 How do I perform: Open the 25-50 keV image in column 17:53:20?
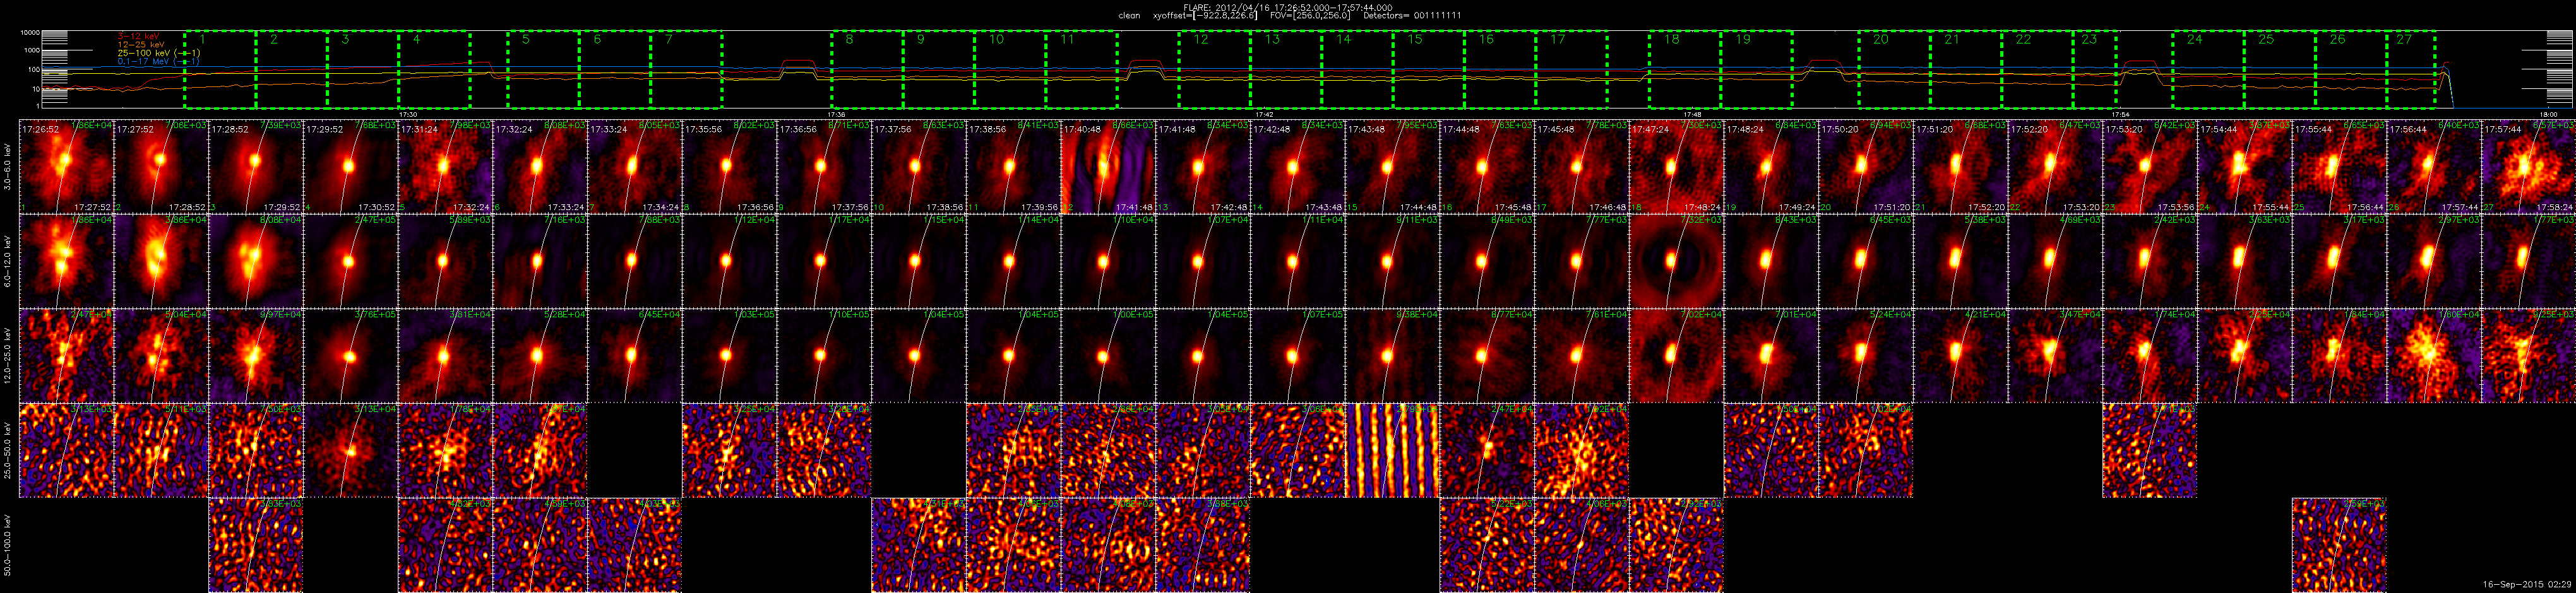point(2150,450)
